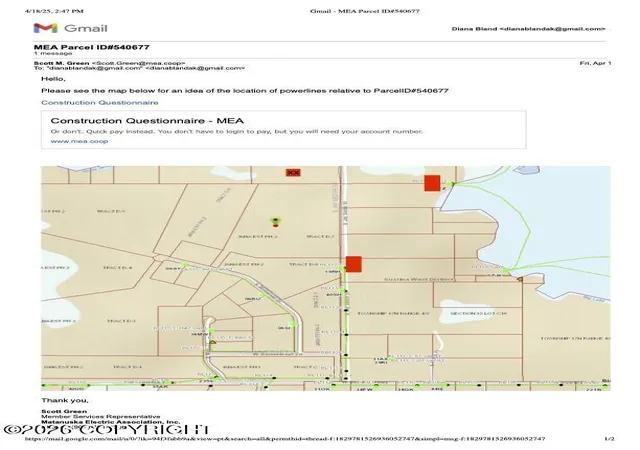This screenshot has width=640, height=450.
Task: Click the mail.google.com URL in footer
Action: (285, 439)
